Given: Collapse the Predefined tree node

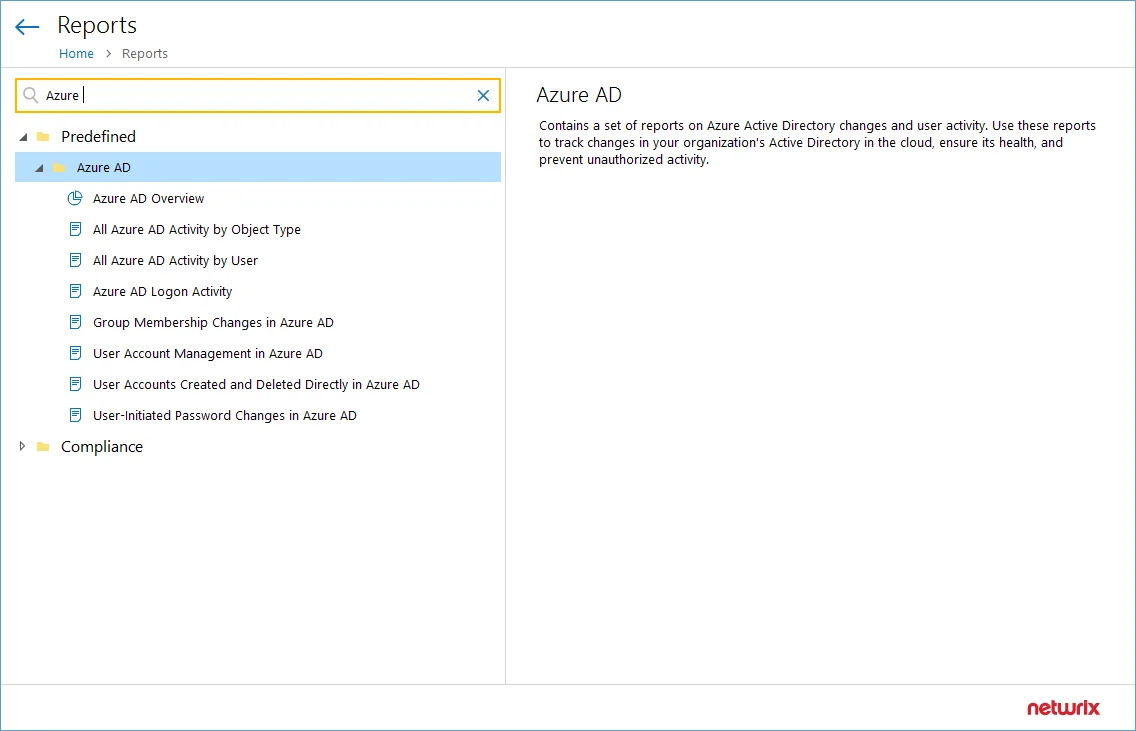Looking at the screenshot, I should pos(23,137).
